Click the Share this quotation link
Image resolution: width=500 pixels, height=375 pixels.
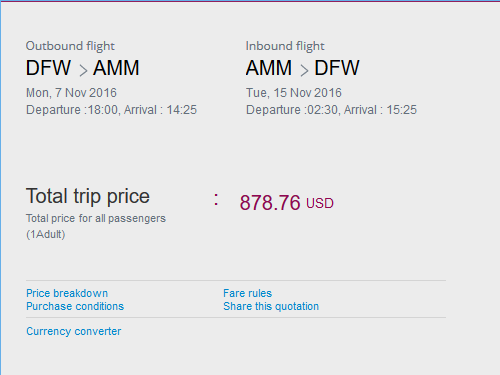271,306
